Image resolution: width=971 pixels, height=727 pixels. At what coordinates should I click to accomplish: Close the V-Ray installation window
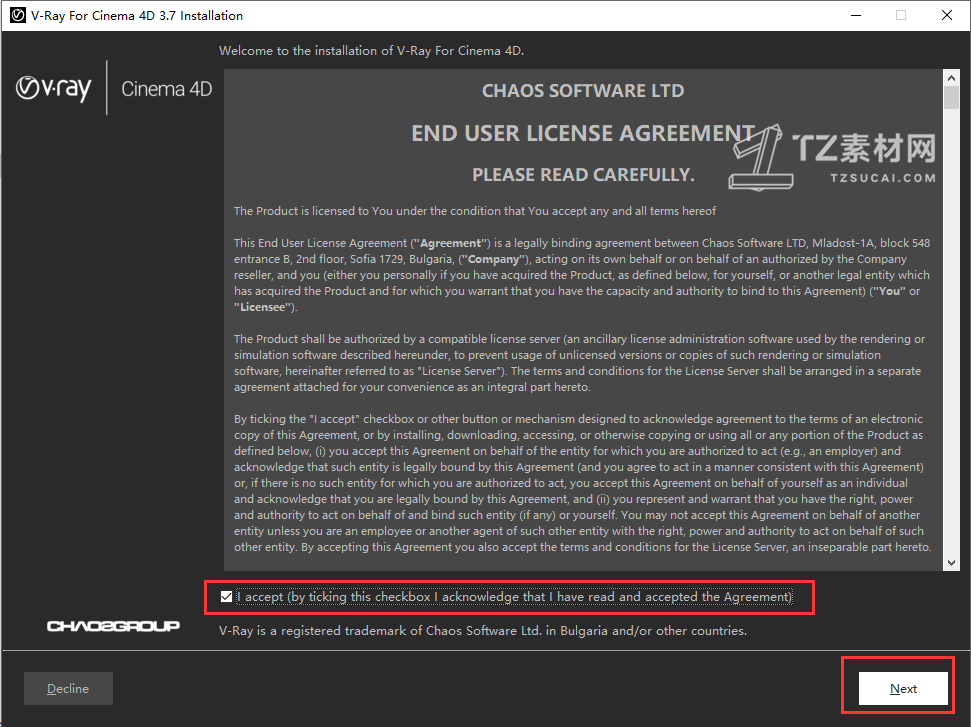pos(947,15)
